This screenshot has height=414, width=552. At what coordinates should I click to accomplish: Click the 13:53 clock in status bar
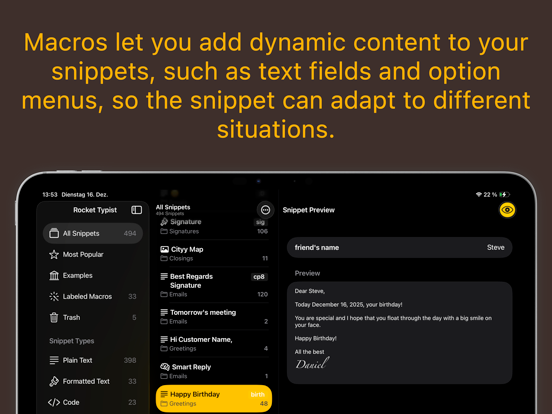coord(50,194)
